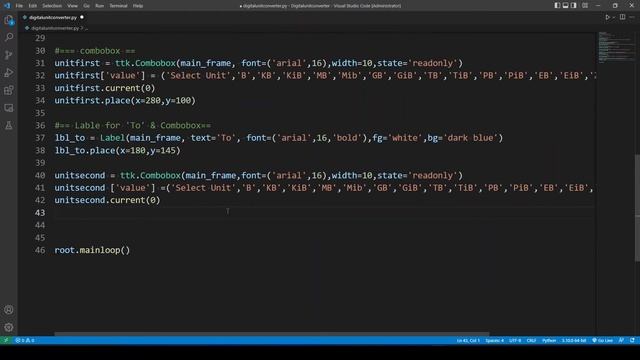This screenshot has height=360, width=640.
Task: Place cursor on 'root.mainloop()' line
Action: (x=92, y=250)
